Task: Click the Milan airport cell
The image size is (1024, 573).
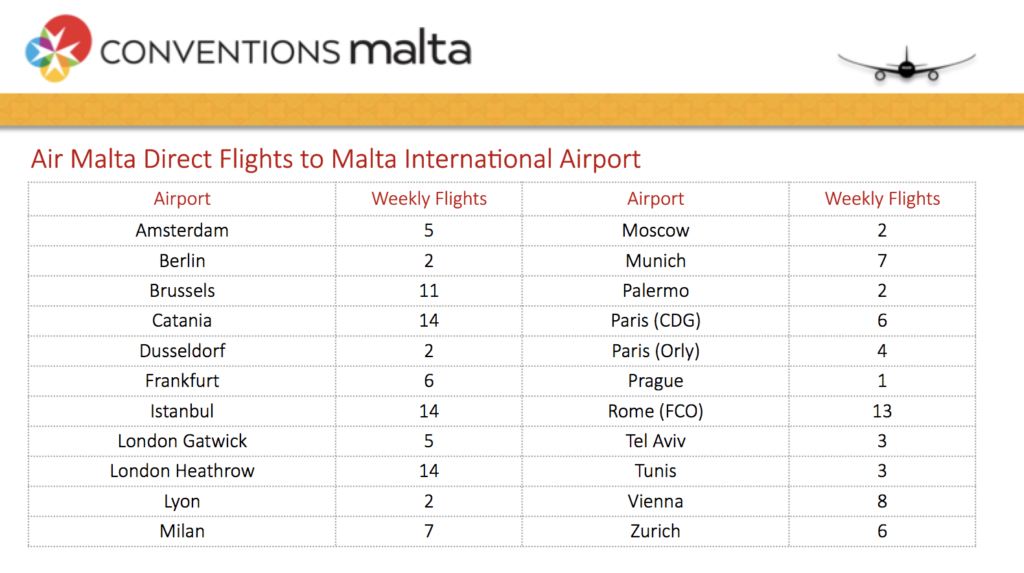Action: pyautogui.click(x=182, y=531)
